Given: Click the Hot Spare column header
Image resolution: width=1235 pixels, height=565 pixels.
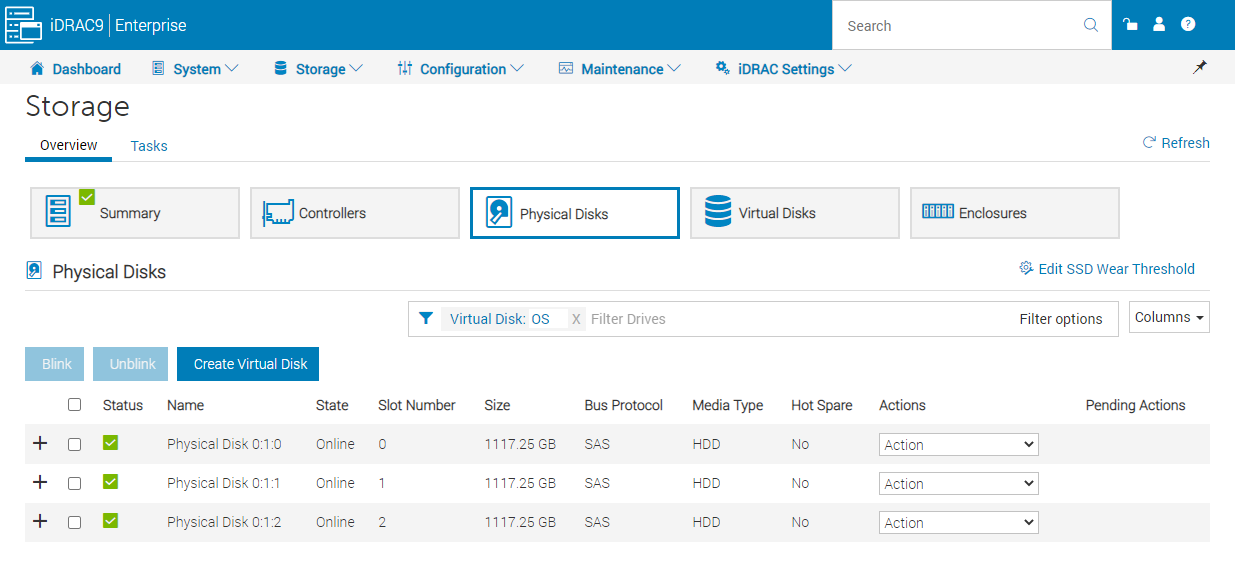Looking at the screenshot, I should 822,405.
